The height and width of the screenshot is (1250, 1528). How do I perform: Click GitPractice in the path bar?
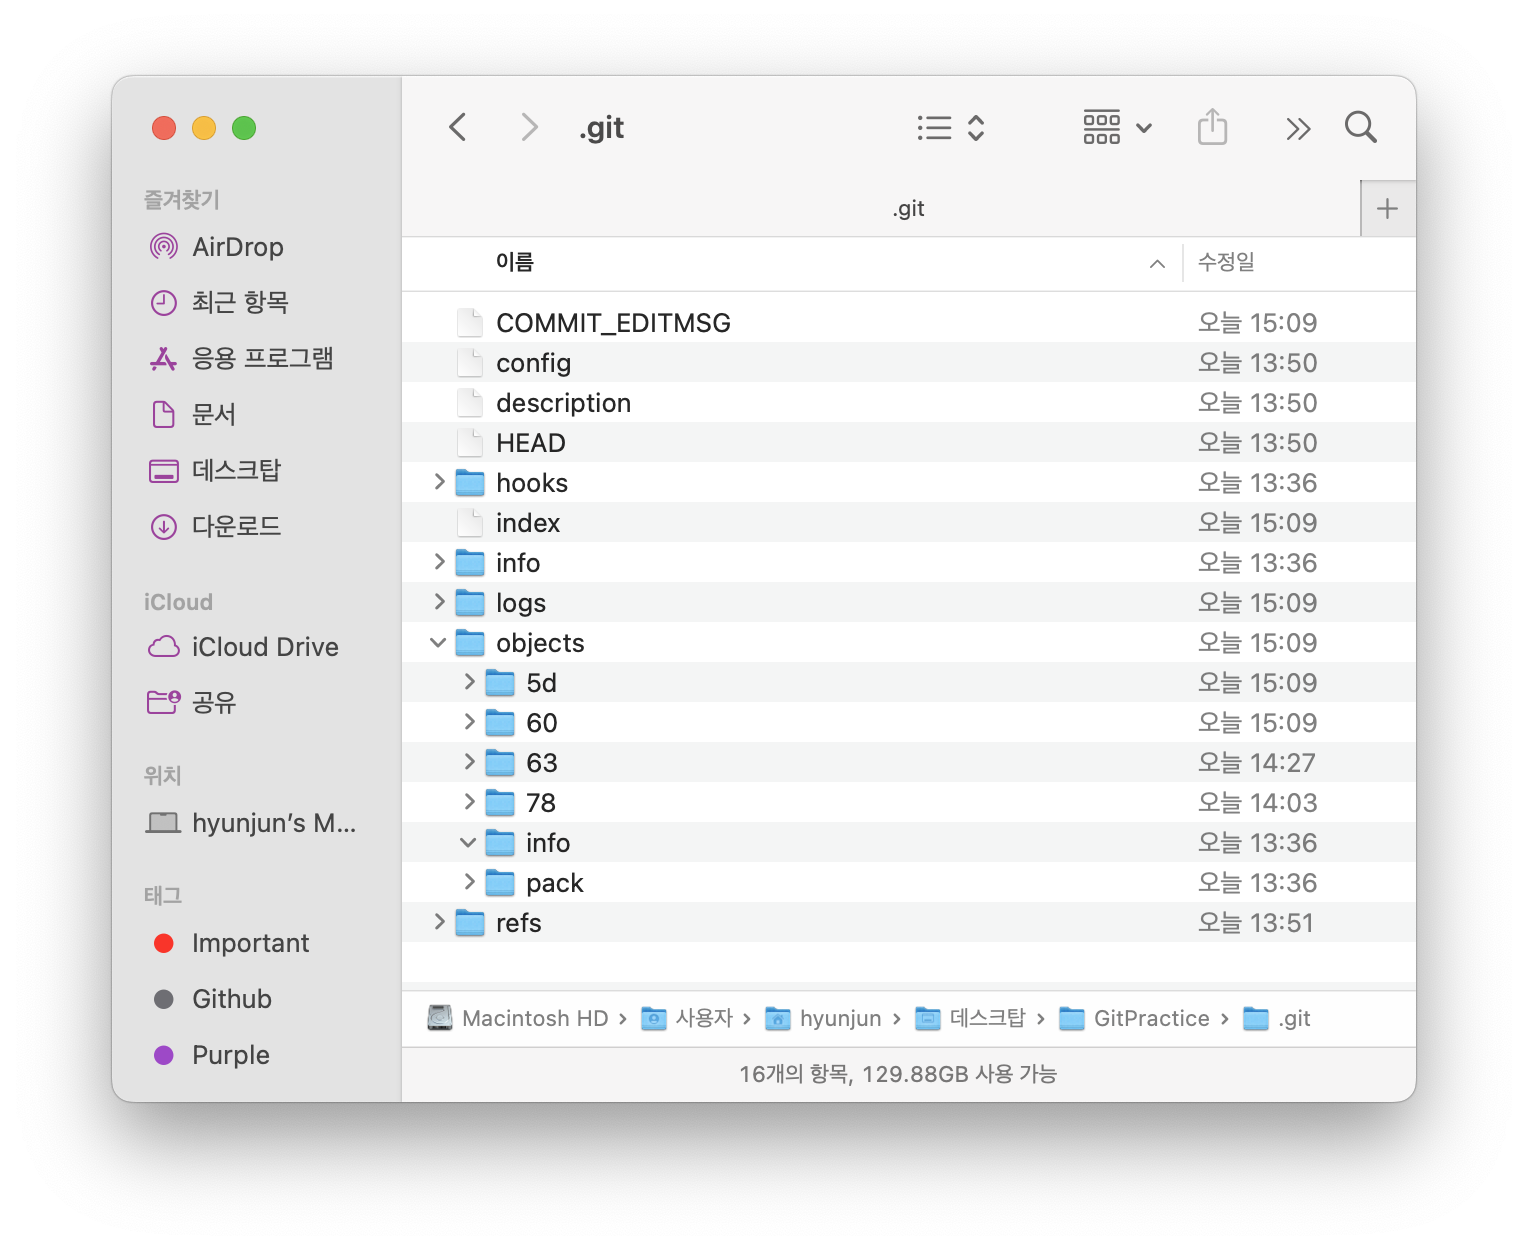tap(1134, 1018)
